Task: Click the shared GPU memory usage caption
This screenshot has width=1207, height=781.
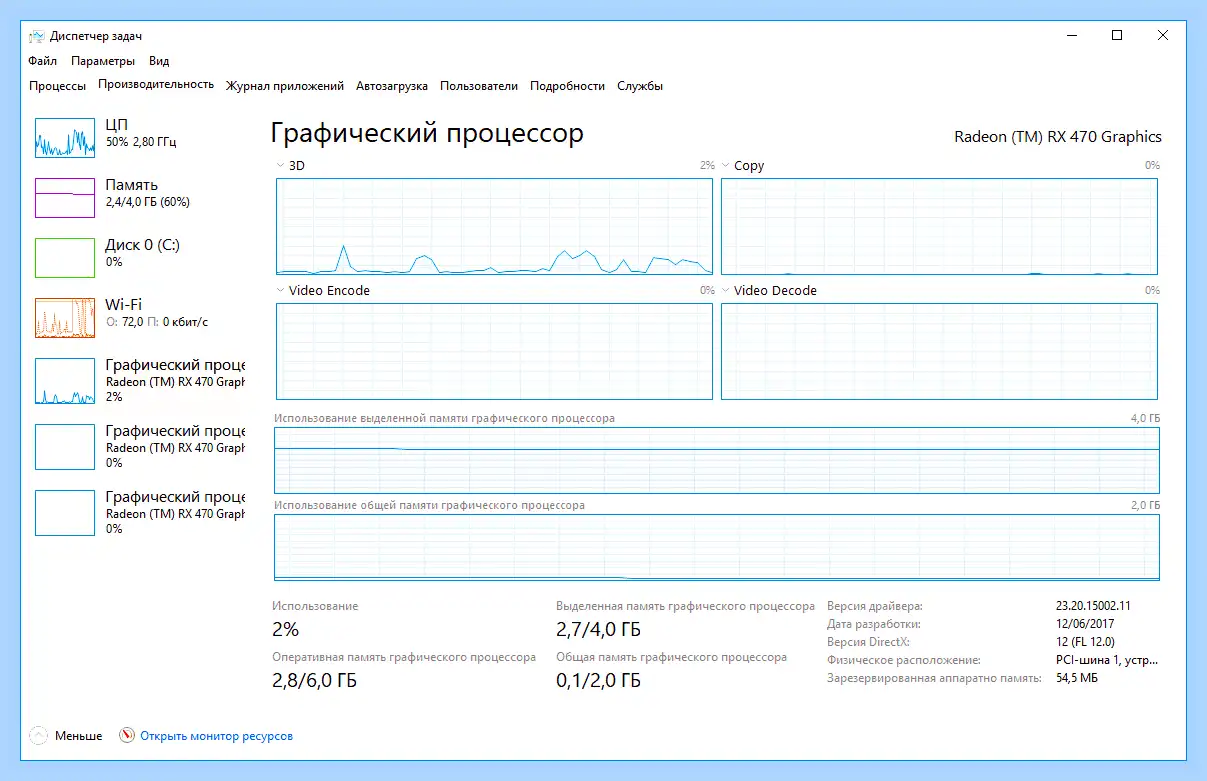Action: pos(430,505)
